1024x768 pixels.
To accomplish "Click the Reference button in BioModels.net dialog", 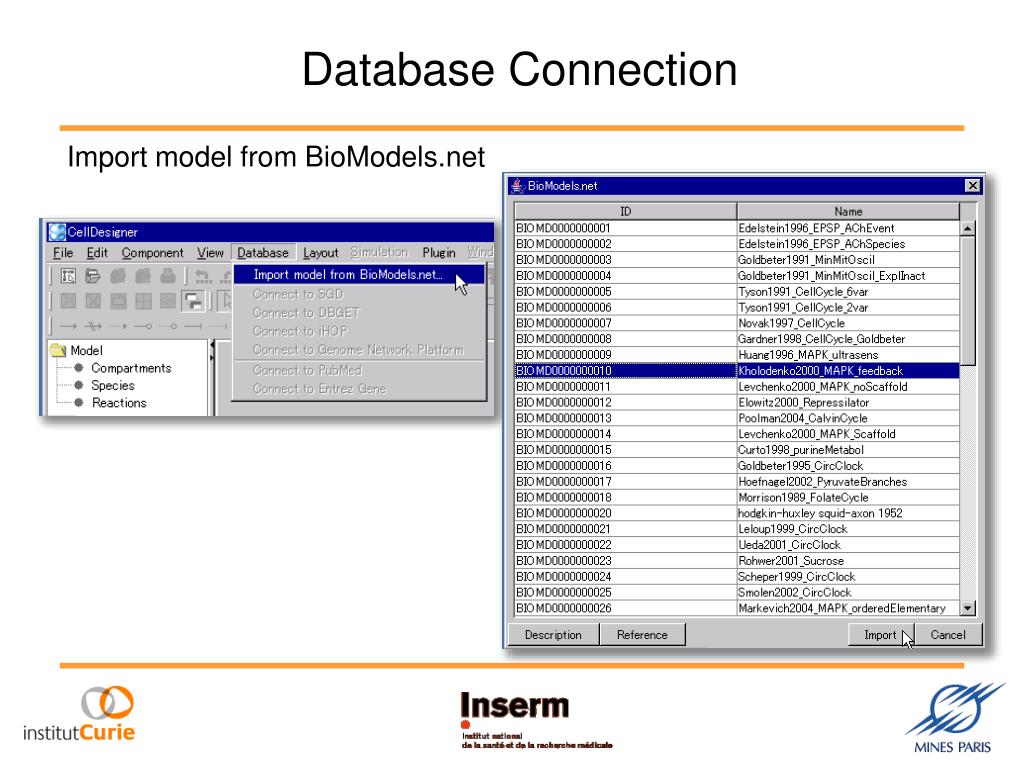I will 643,635.
